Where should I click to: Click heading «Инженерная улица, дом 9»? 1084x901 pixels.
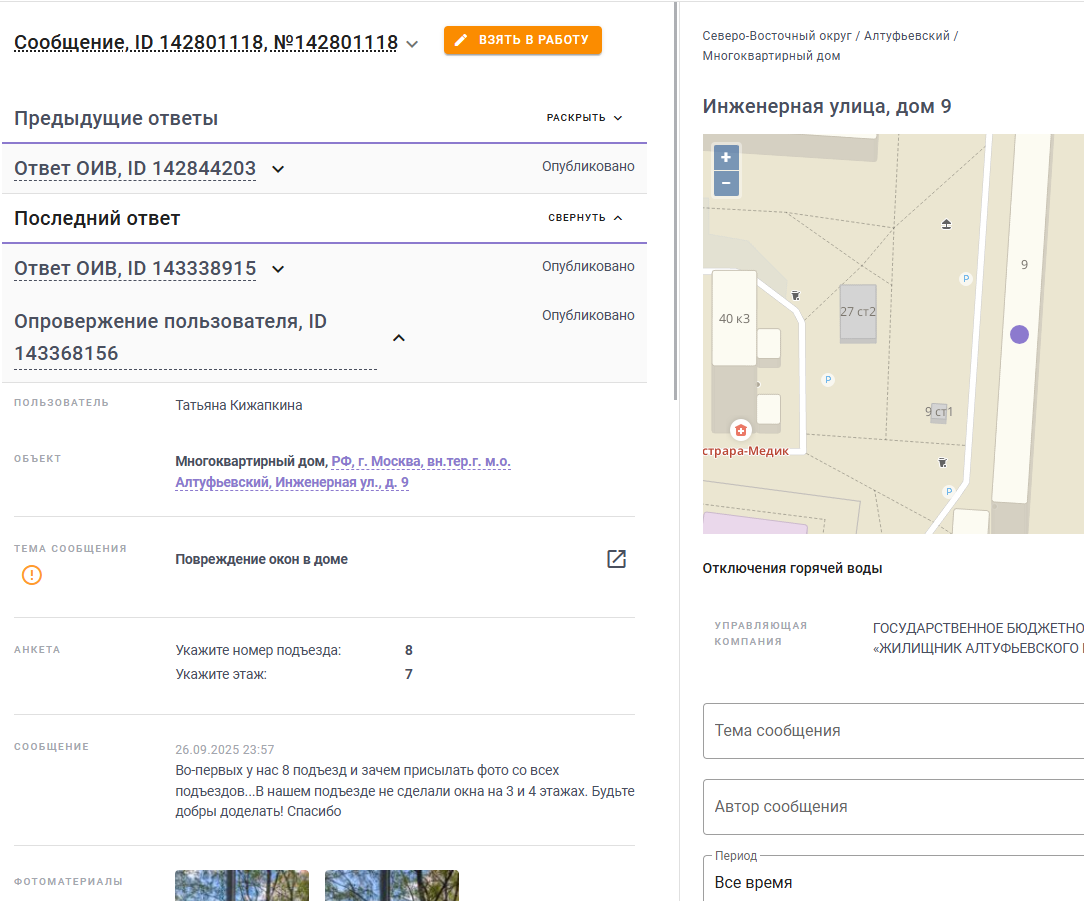click(827, 106)
